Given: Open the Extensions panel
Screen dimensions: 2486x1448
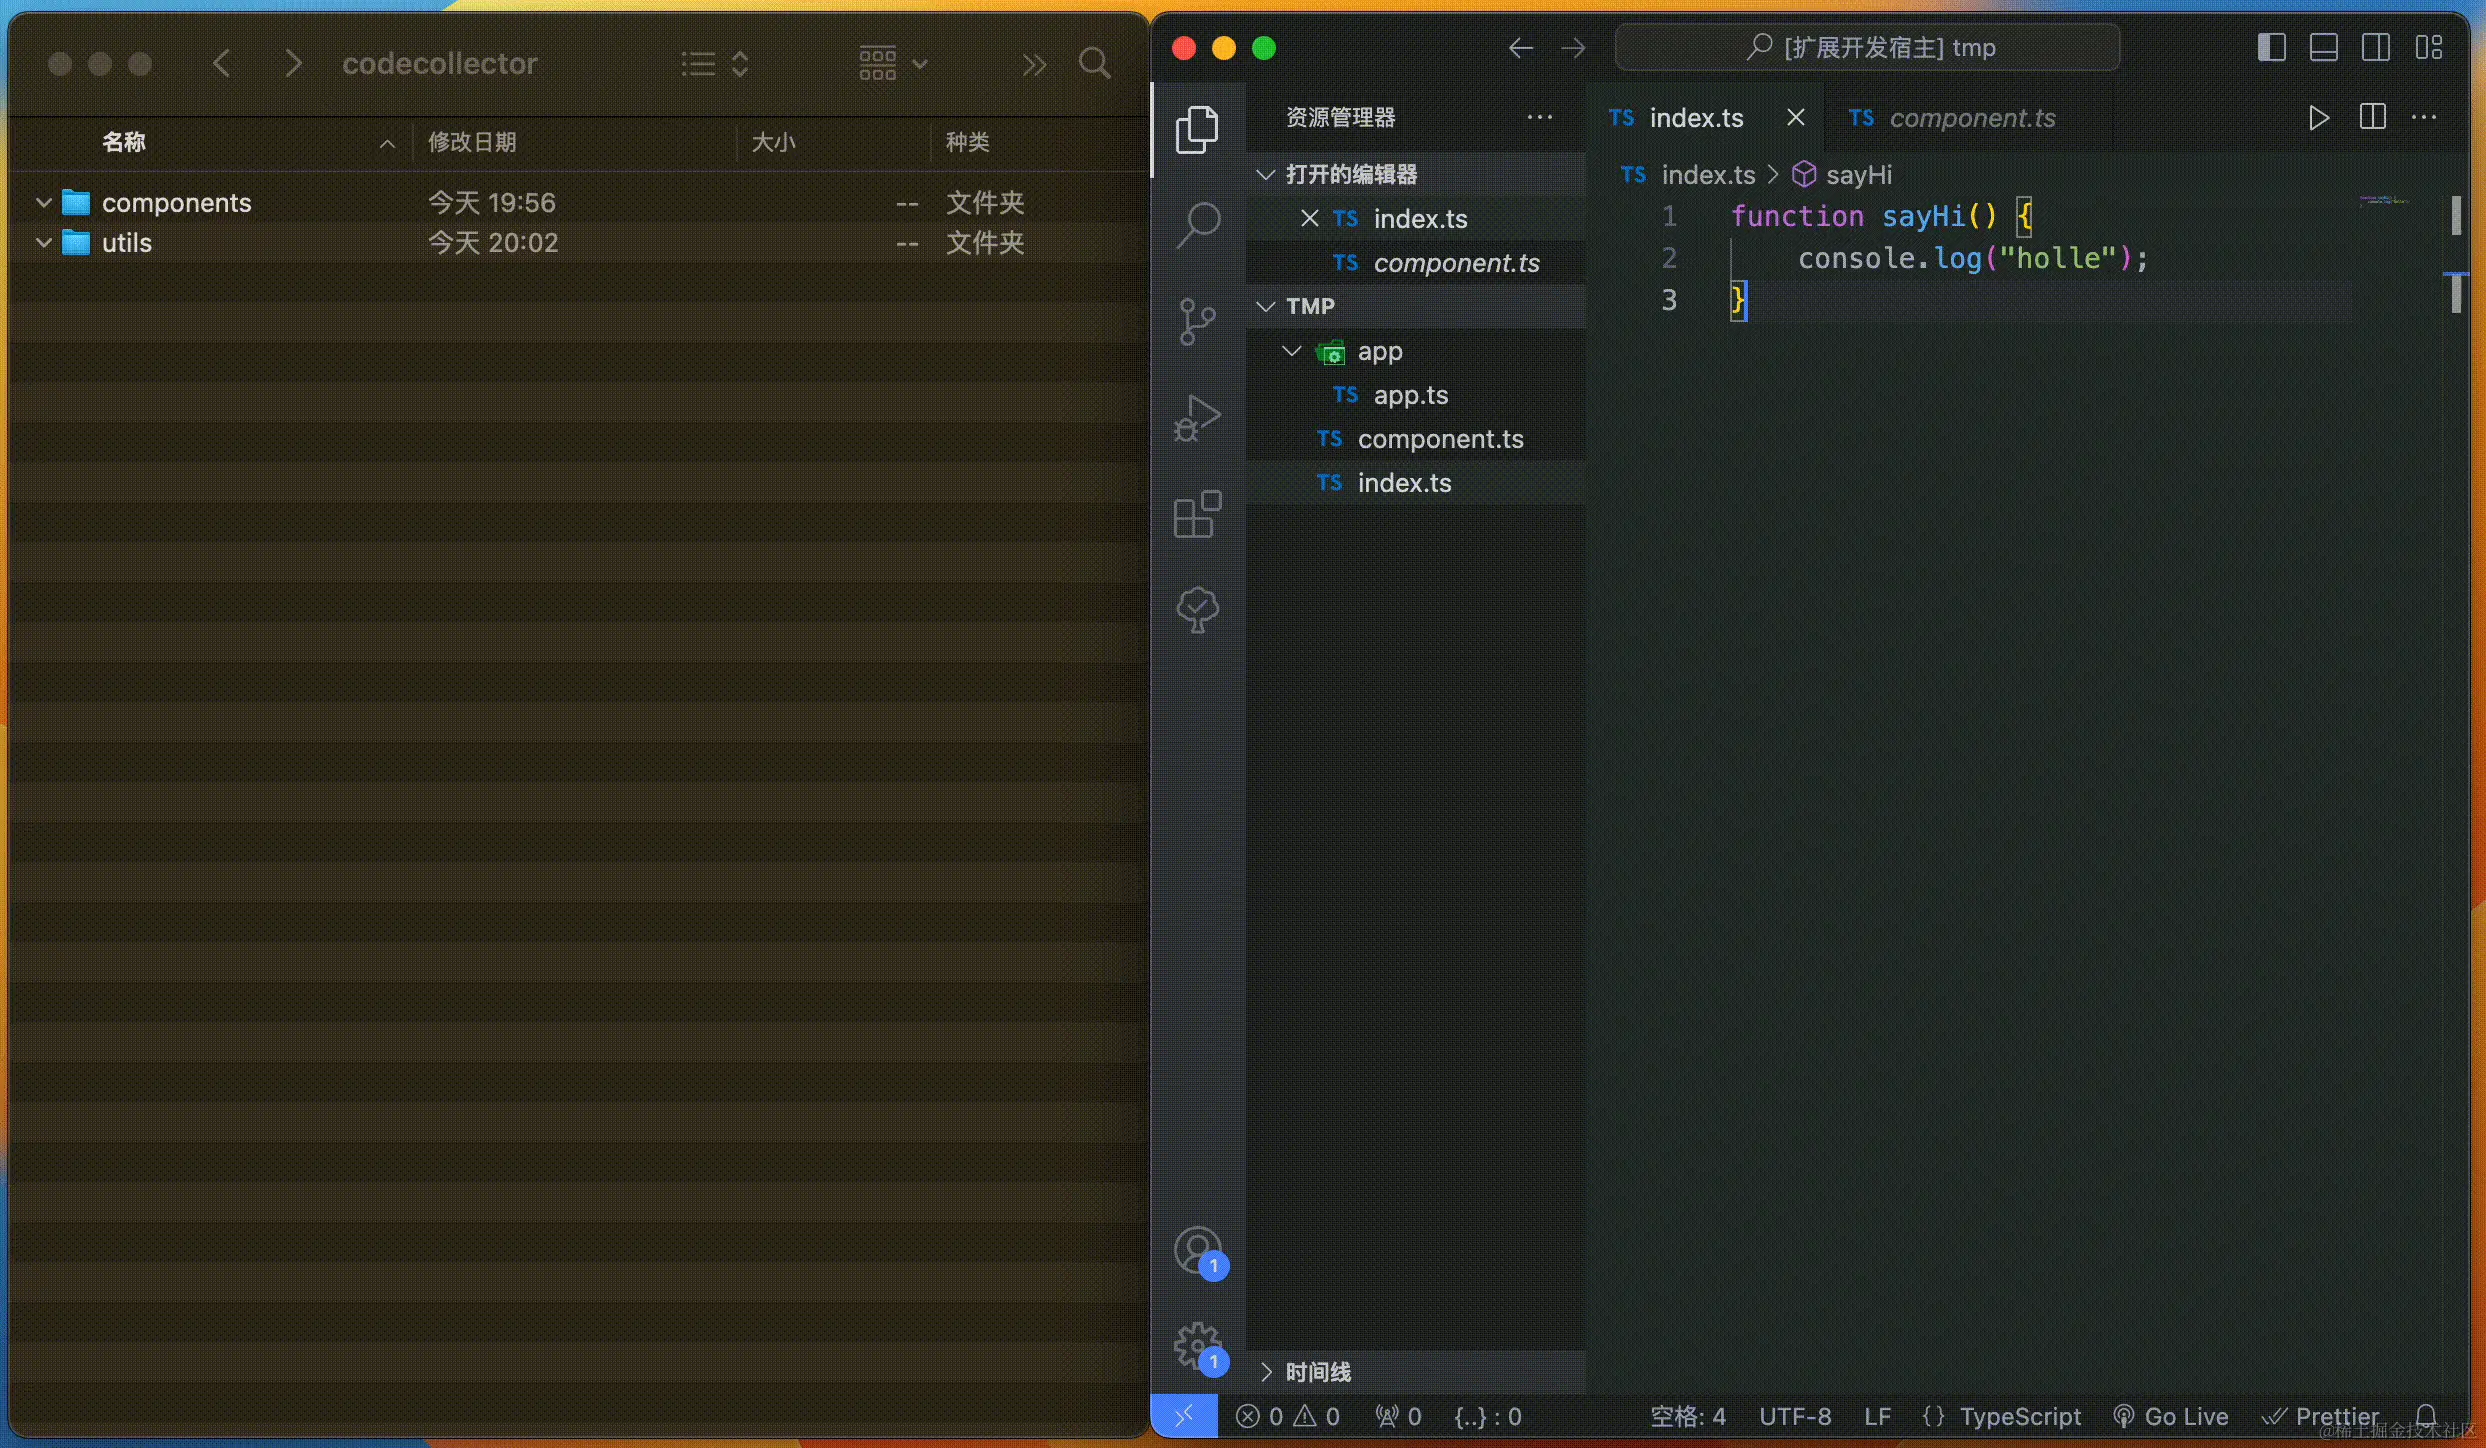Looking at the screenshot, I should point(1198,515).
